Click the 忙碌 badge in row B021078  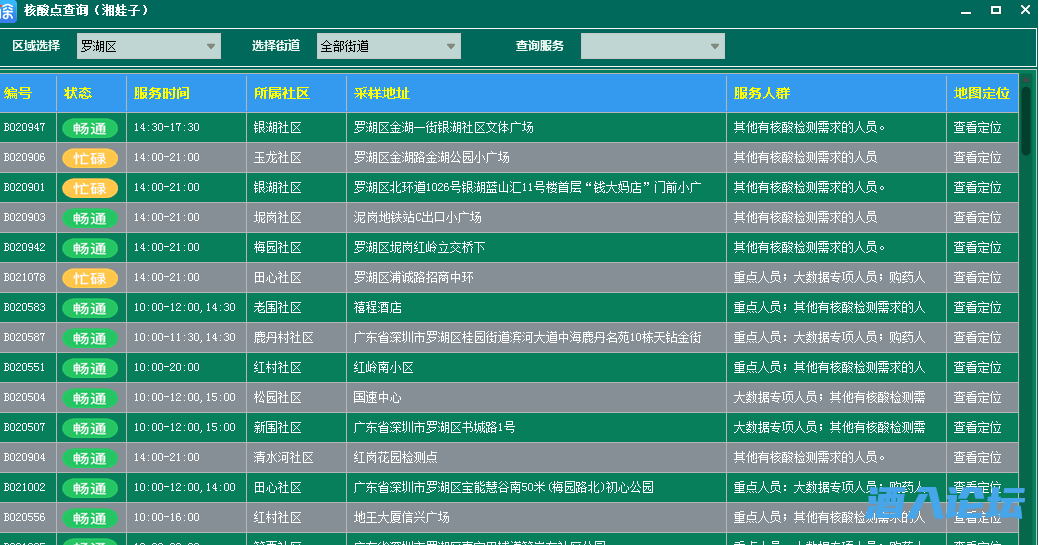coord(90,278)
